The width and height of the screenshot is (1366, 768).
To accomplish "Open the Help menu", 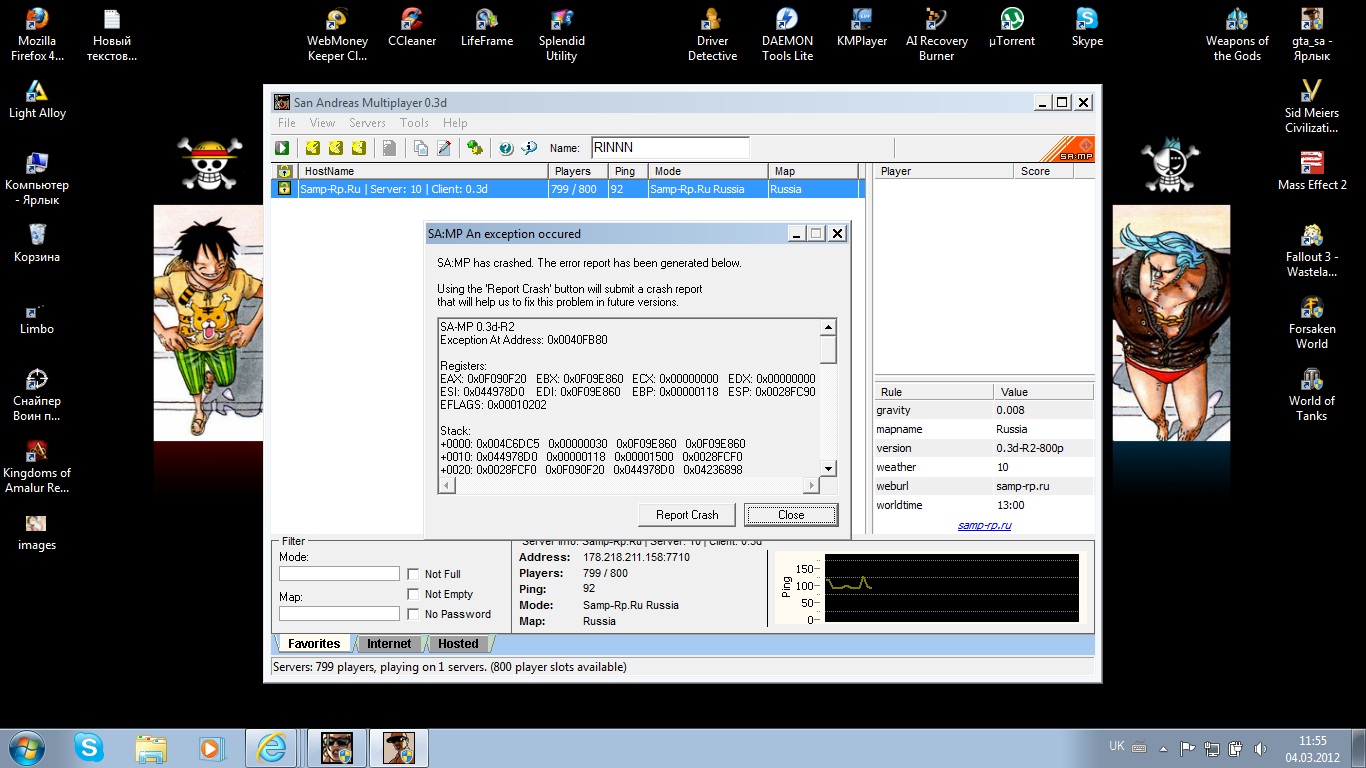I will coord(455,123).
